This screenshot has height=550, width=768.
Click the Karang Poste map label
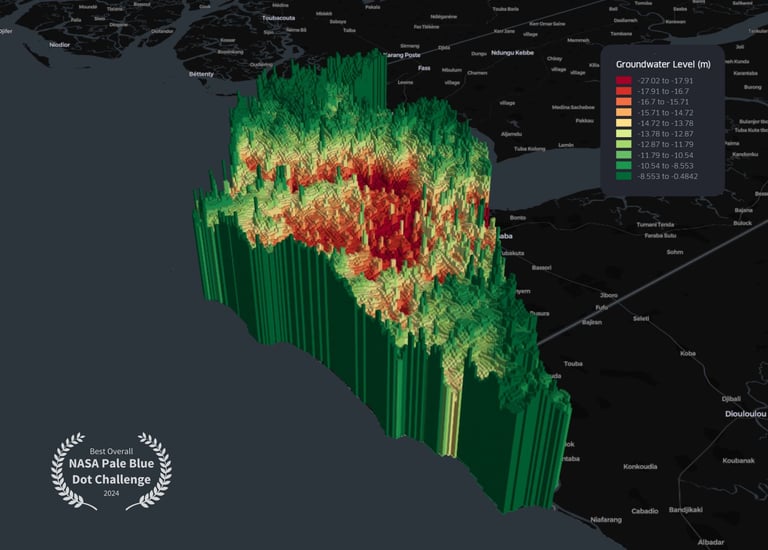[403, 55]
